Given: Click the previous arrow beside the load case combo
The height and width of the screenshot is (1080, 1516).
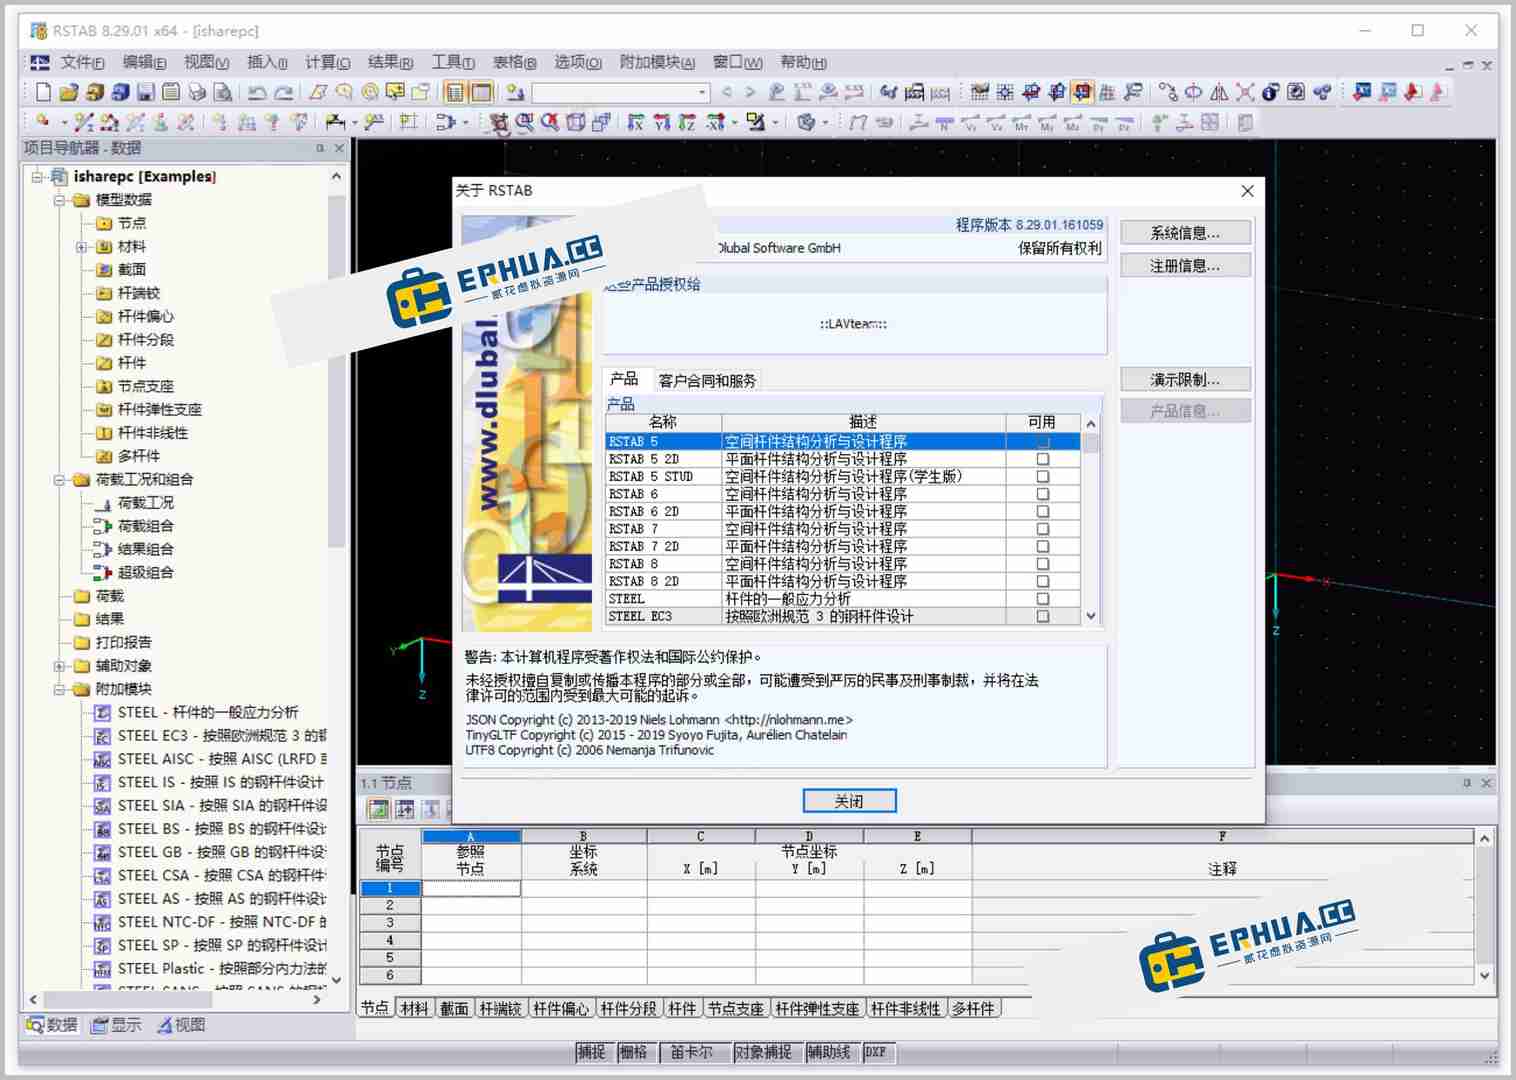Looking at the screenshot, I should point(727,92).
